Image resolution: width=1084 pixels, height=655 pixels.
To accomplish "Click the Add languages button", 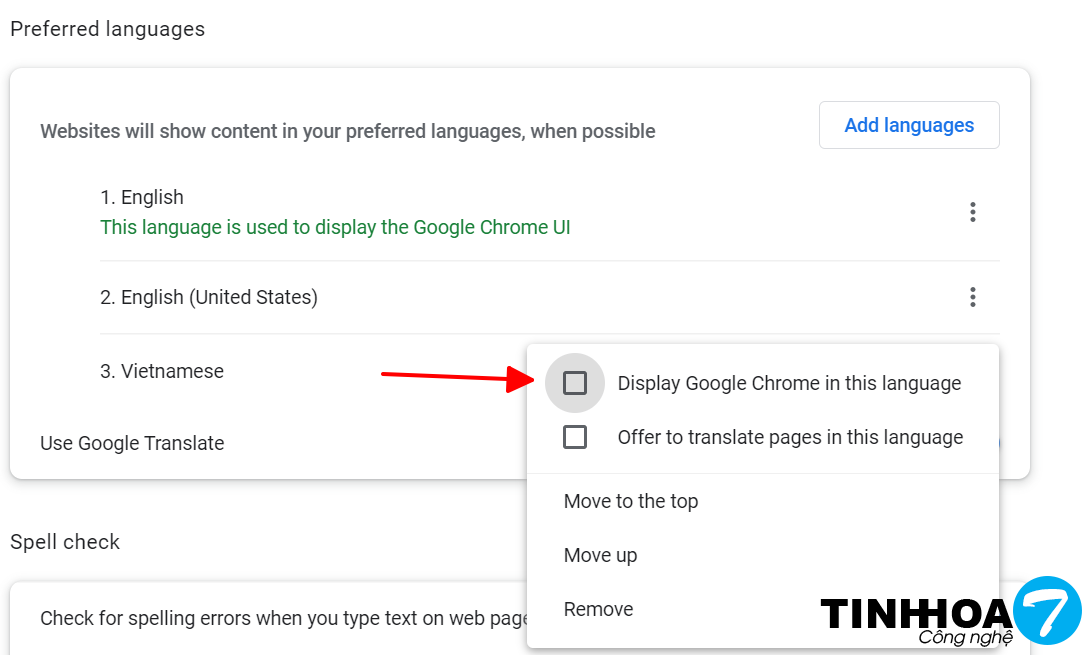I will pyautogui.click(x=909, y=125).
